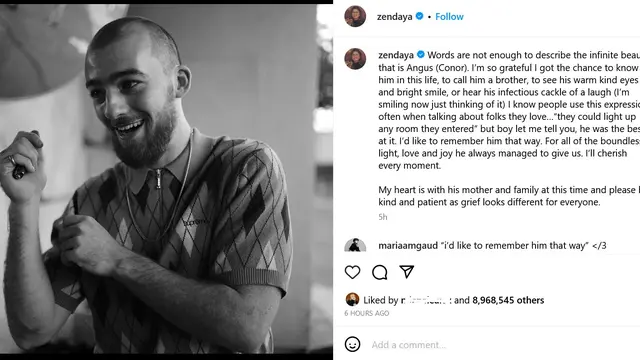Open zendaya's avatar next to the caption
Image resolution: width=640 pixels, height=360 pixels.
pyautogui.click(x=355, y=58)
